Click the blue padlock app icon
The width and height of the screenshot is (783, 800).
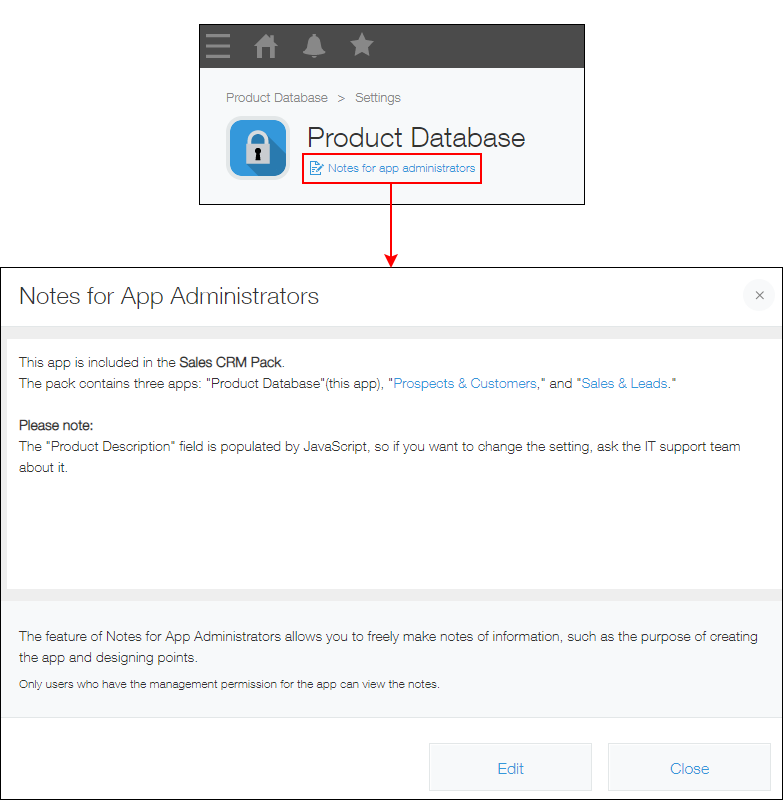pos(258,148)
